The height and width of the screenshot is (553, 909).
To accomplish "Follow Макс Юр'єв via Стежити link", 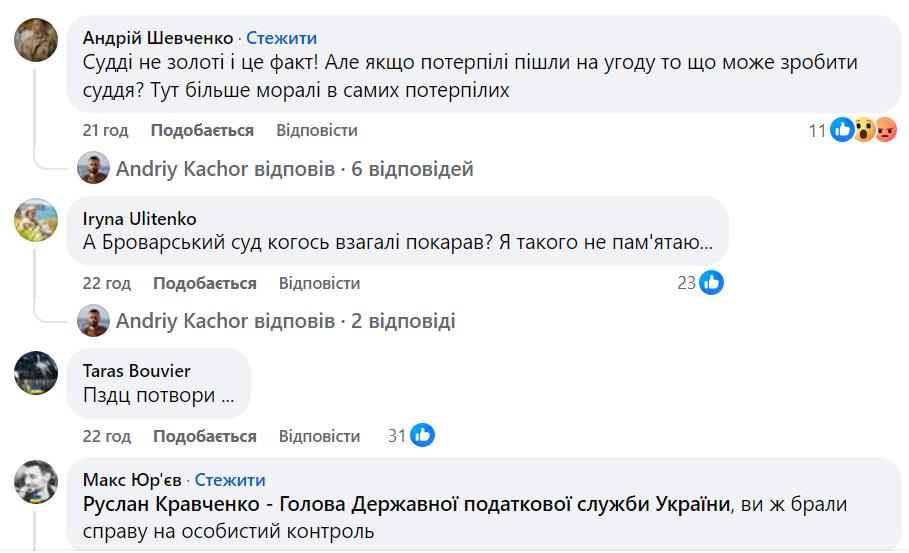I will (230, 480).
